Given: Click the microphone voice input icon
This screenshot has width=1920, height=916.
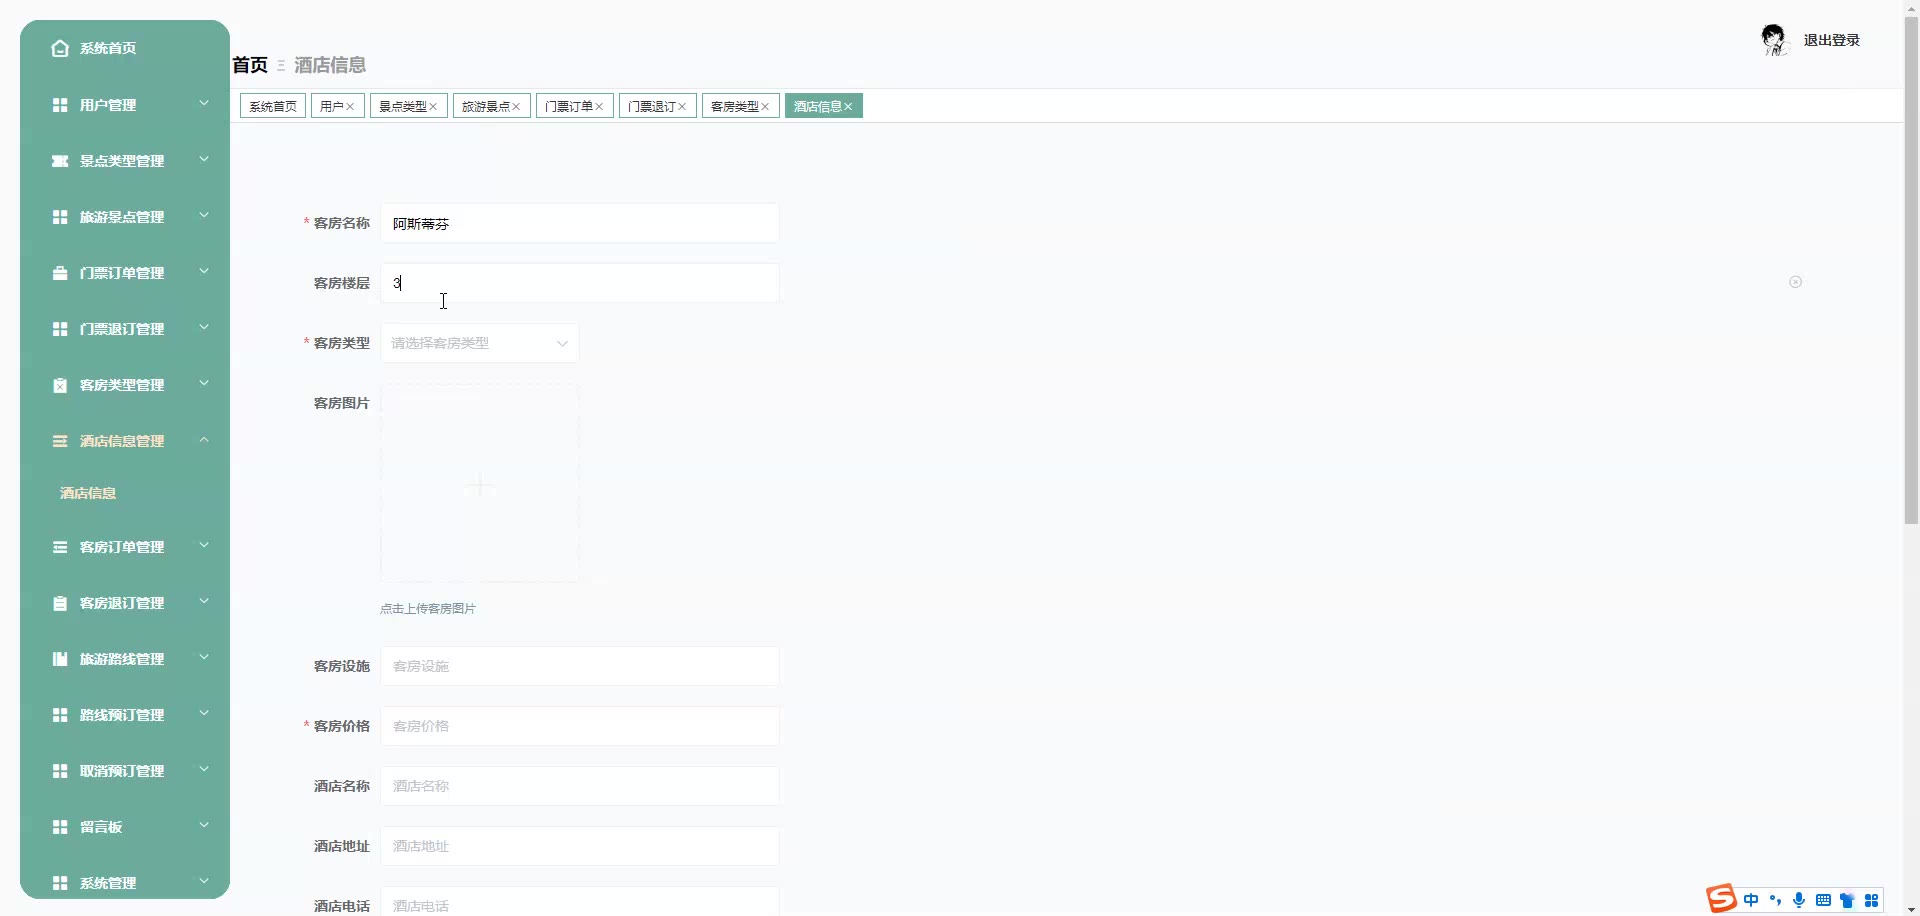Looking at the screenshot, I should (x=1799, y=900).
